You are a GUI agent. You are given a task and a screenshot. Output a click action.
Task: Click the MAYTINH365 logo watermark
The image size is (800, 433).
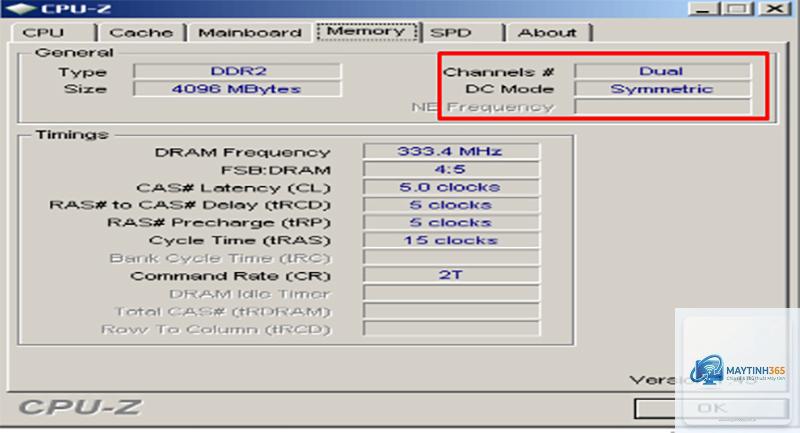click(x=737, y=371)
